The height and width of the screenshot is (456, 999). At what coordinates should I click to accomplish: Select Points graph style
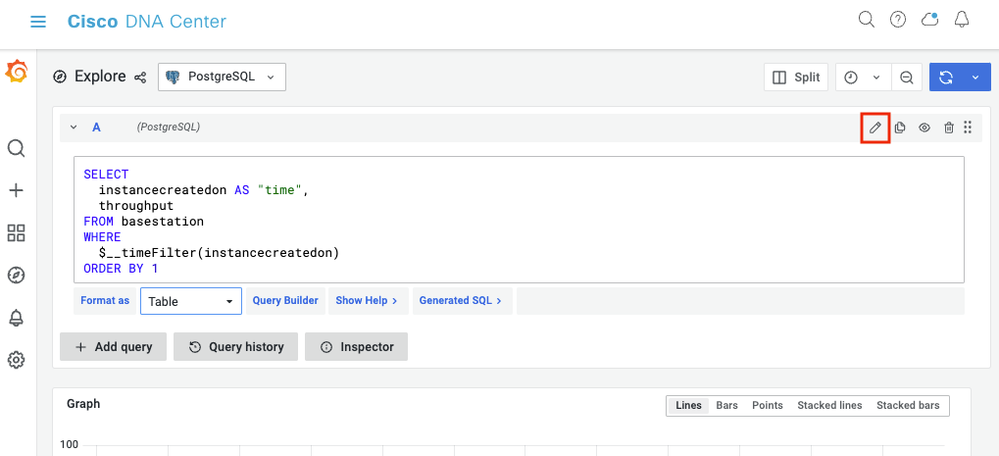[x=767, y=406]
